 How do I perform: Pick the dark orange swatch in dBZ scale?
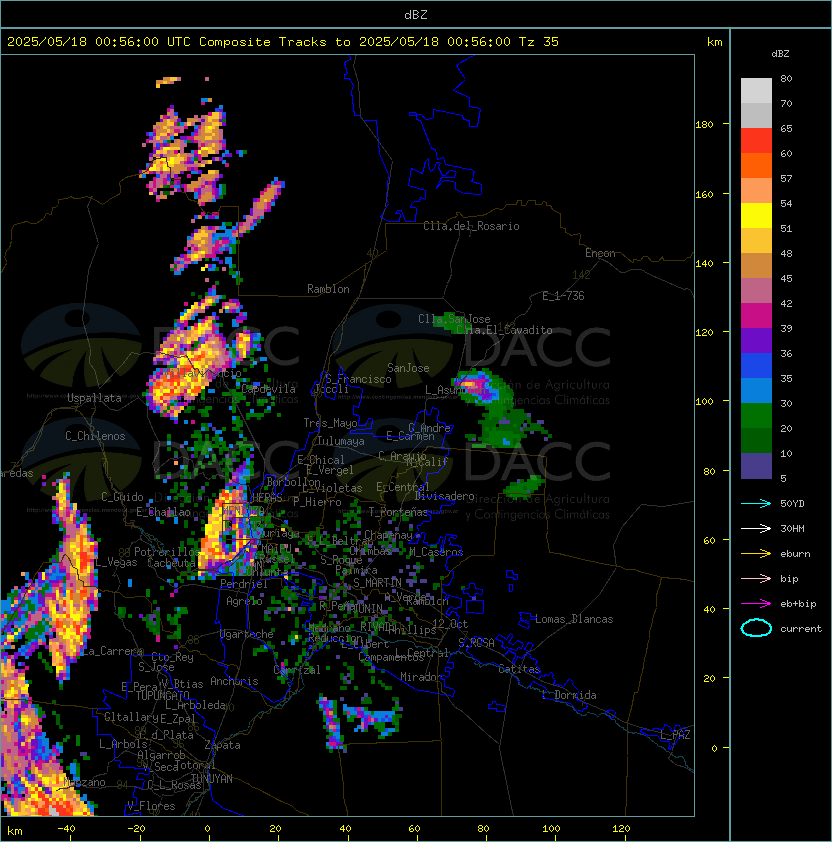point(756,165)
